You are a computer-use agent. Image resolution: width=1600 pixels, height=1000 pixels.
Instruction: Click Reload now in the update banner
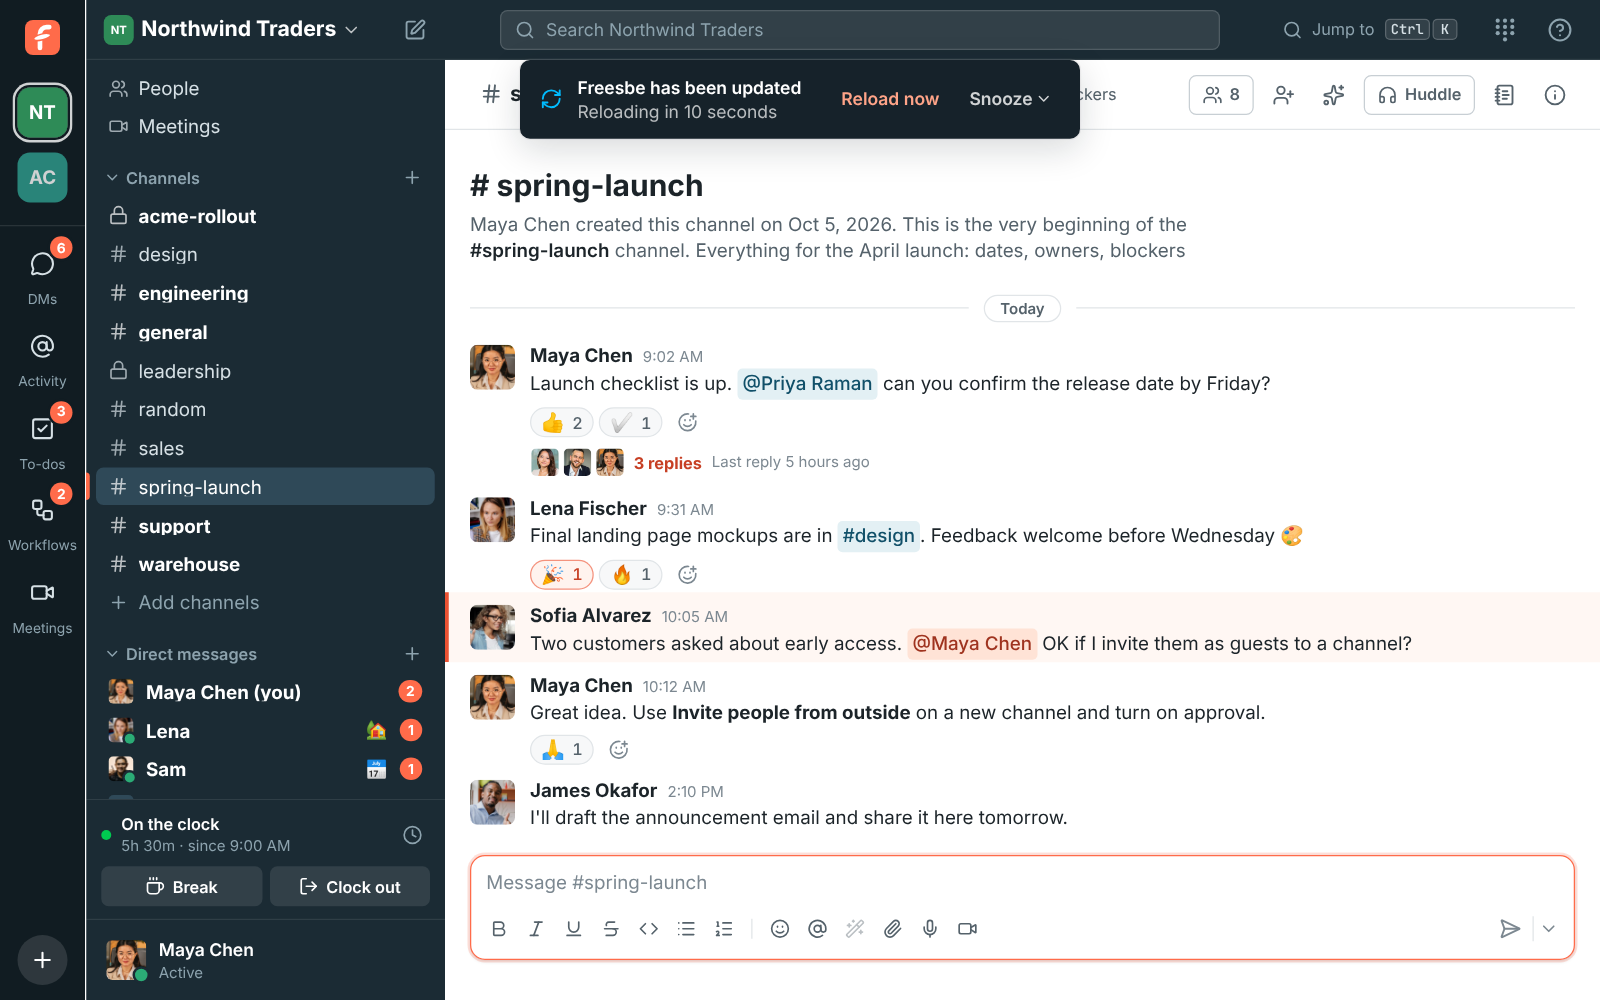(890, 99)
